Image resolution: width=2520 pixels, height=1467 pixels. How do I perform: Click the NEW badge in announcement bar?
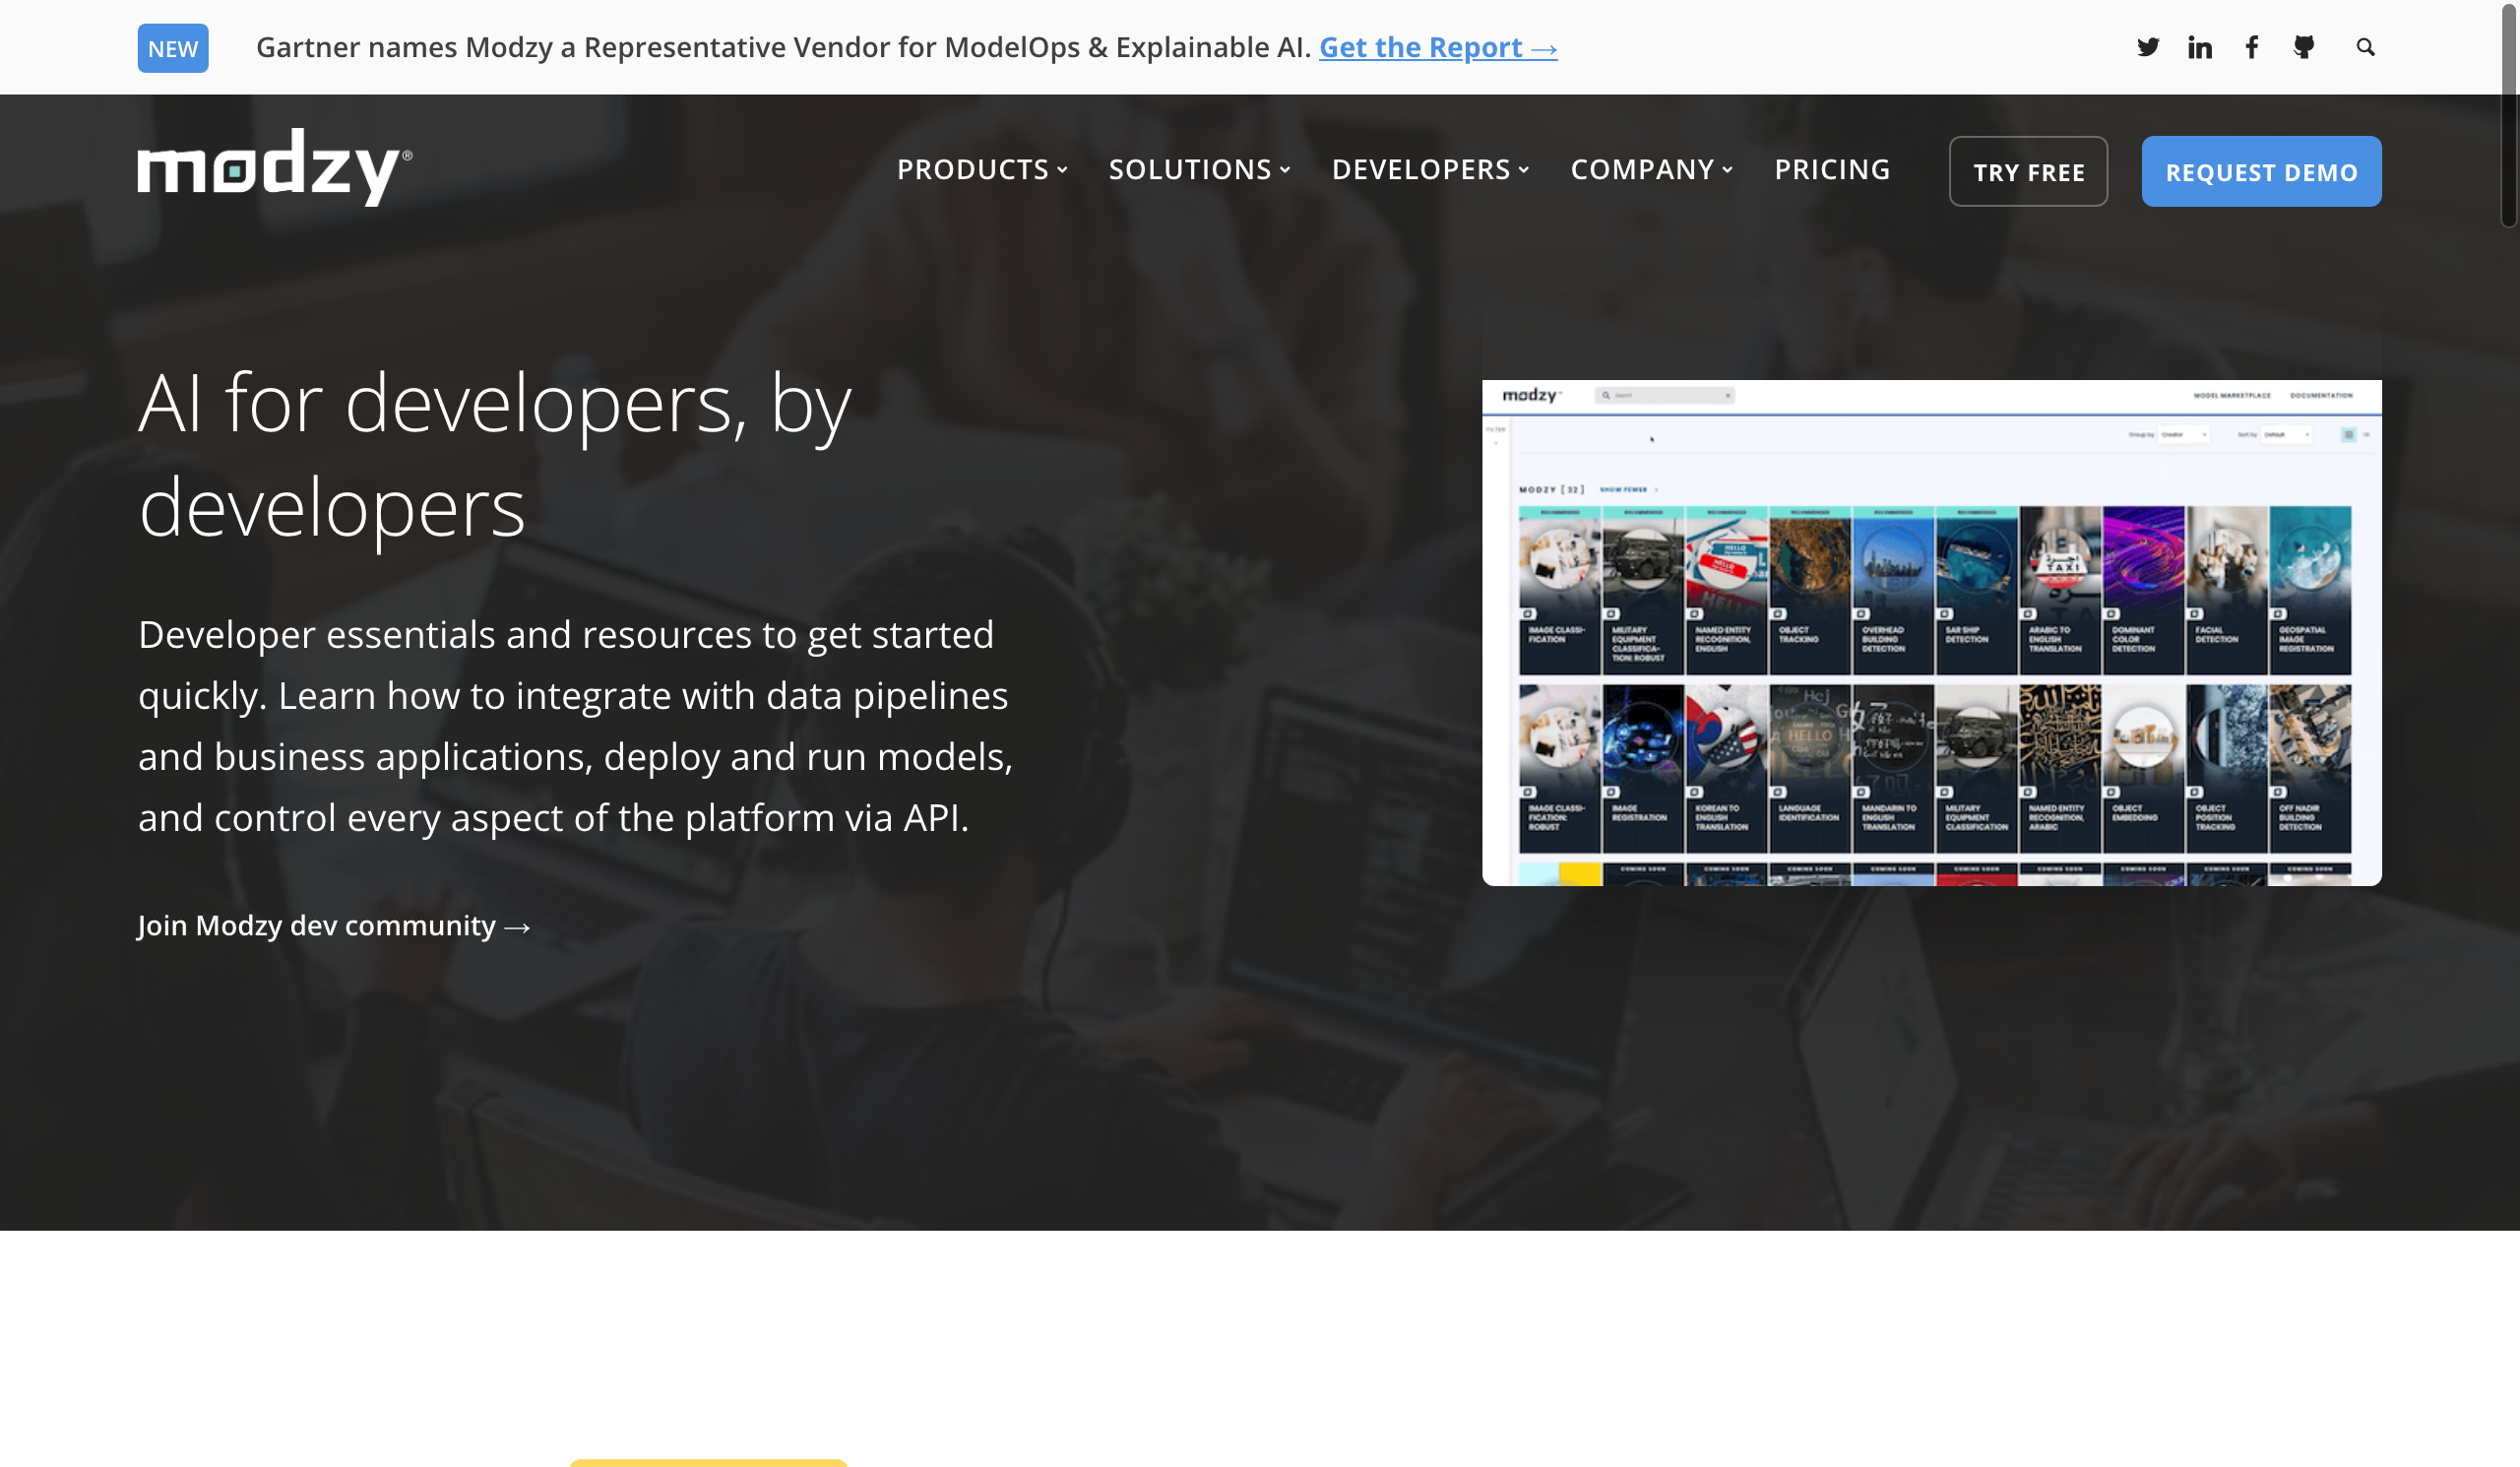click(173, 48)
